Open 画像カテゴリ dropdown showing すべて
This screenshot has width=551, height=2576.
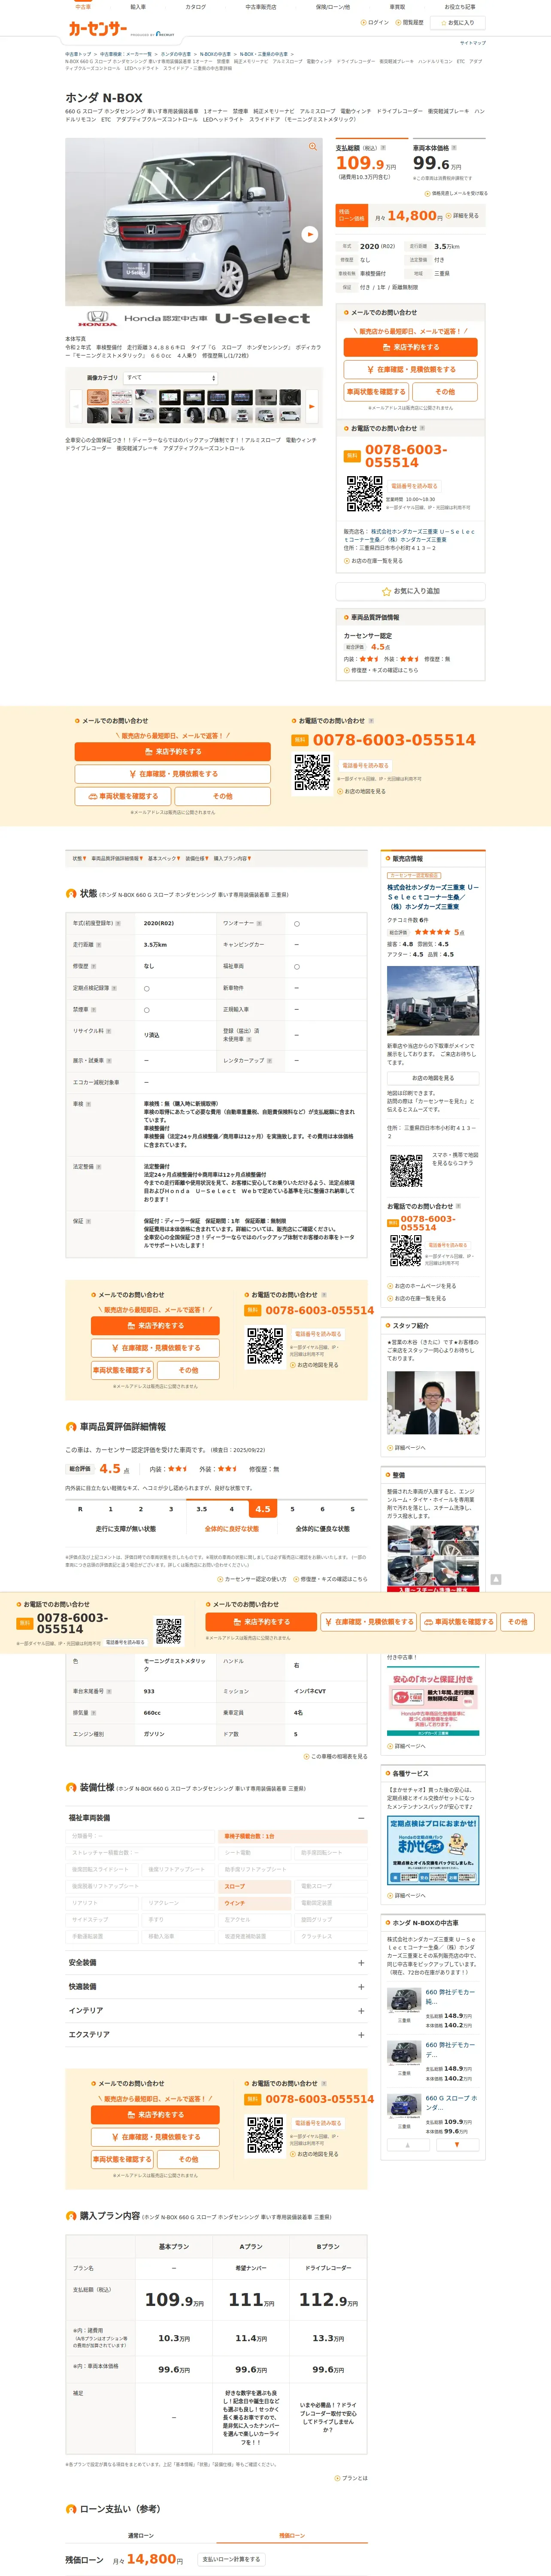[x=171, y=378]
